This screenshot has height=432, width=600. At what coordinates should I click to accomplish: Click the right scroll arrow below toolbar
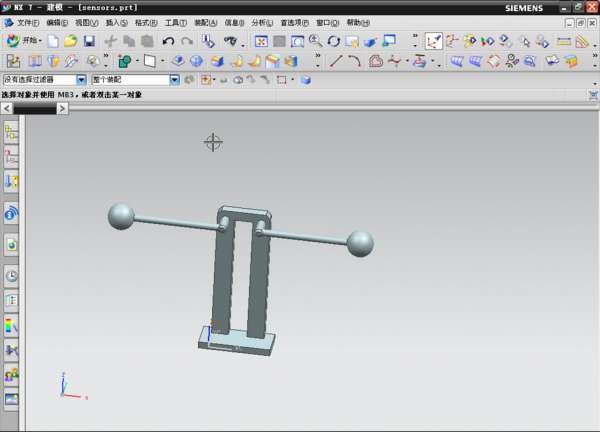click(x=62, y=108)
